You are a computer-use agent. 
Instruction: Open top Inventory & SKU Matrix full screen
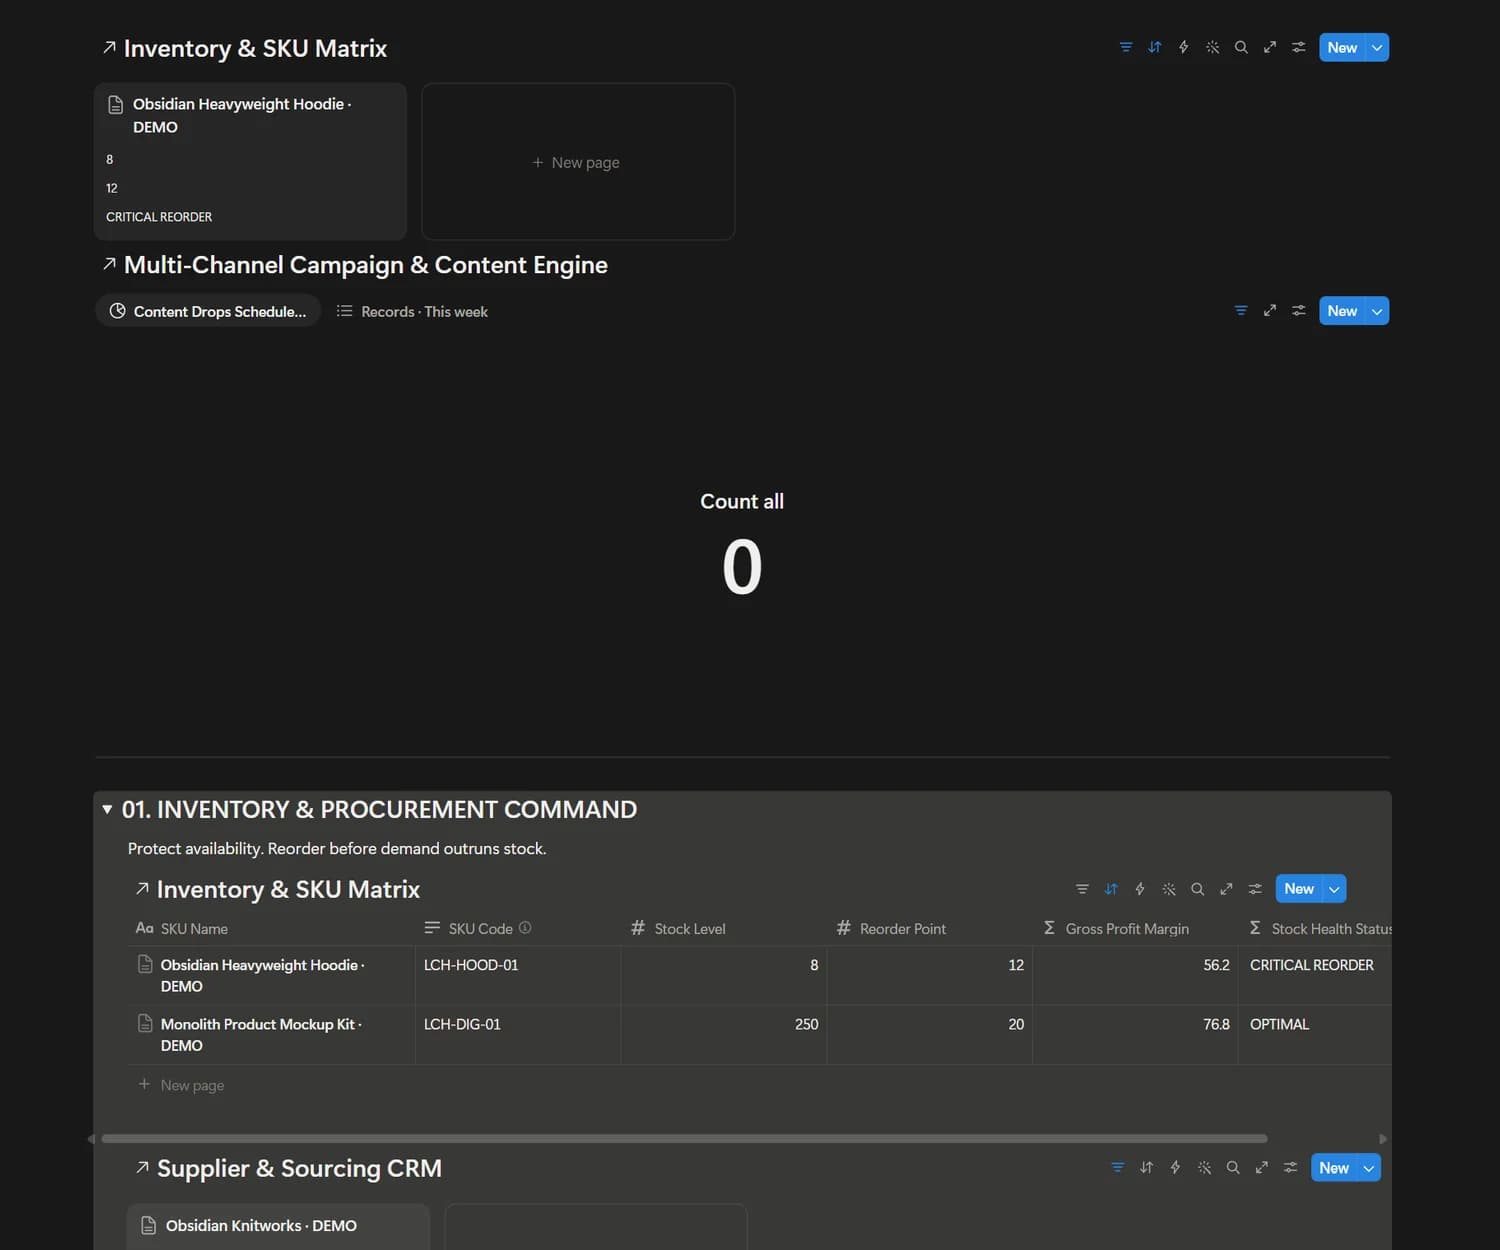click(1270, 47)
